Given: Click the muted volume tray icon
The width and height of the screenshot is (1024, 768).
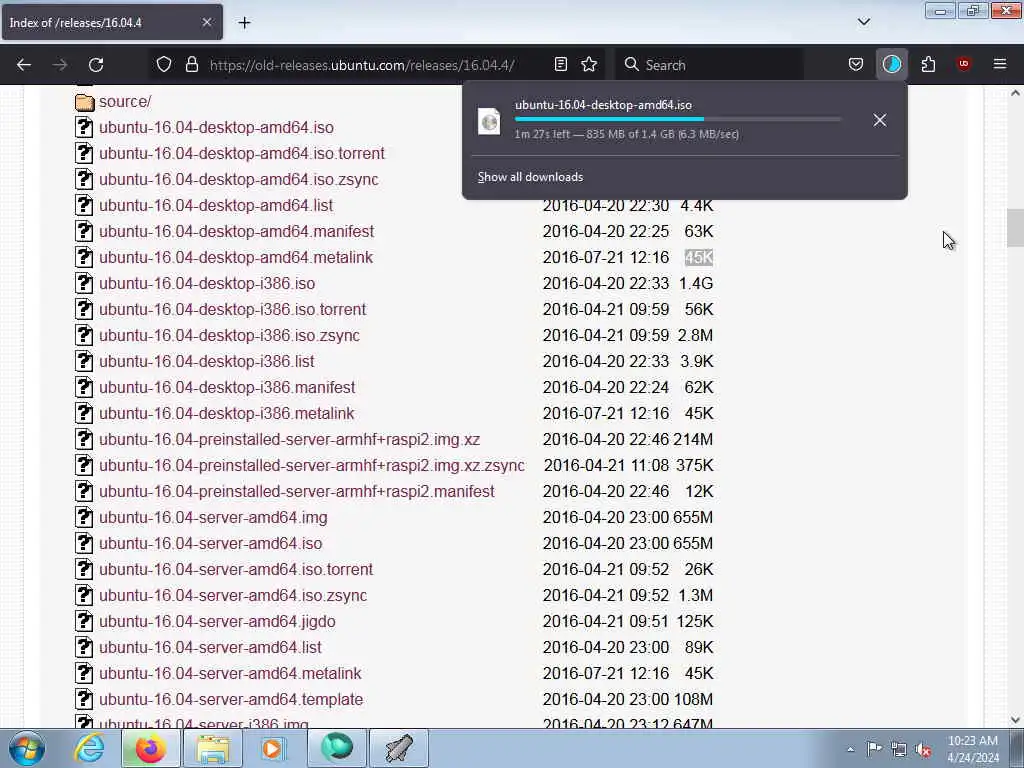Looking at the screenshot, I should [923, 750].
